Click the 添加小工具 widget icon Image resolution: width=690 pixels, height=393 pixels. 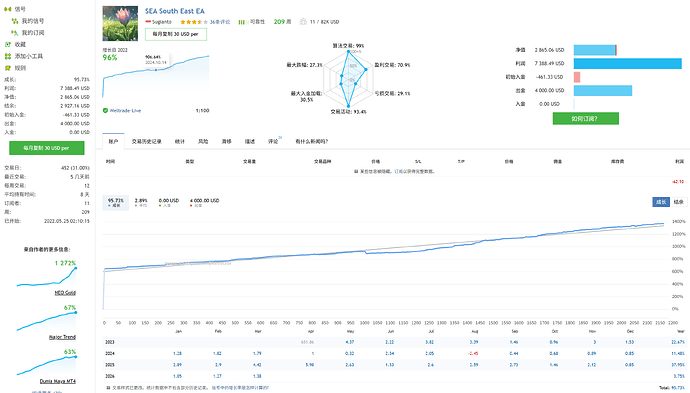click(x=7, y=56)
